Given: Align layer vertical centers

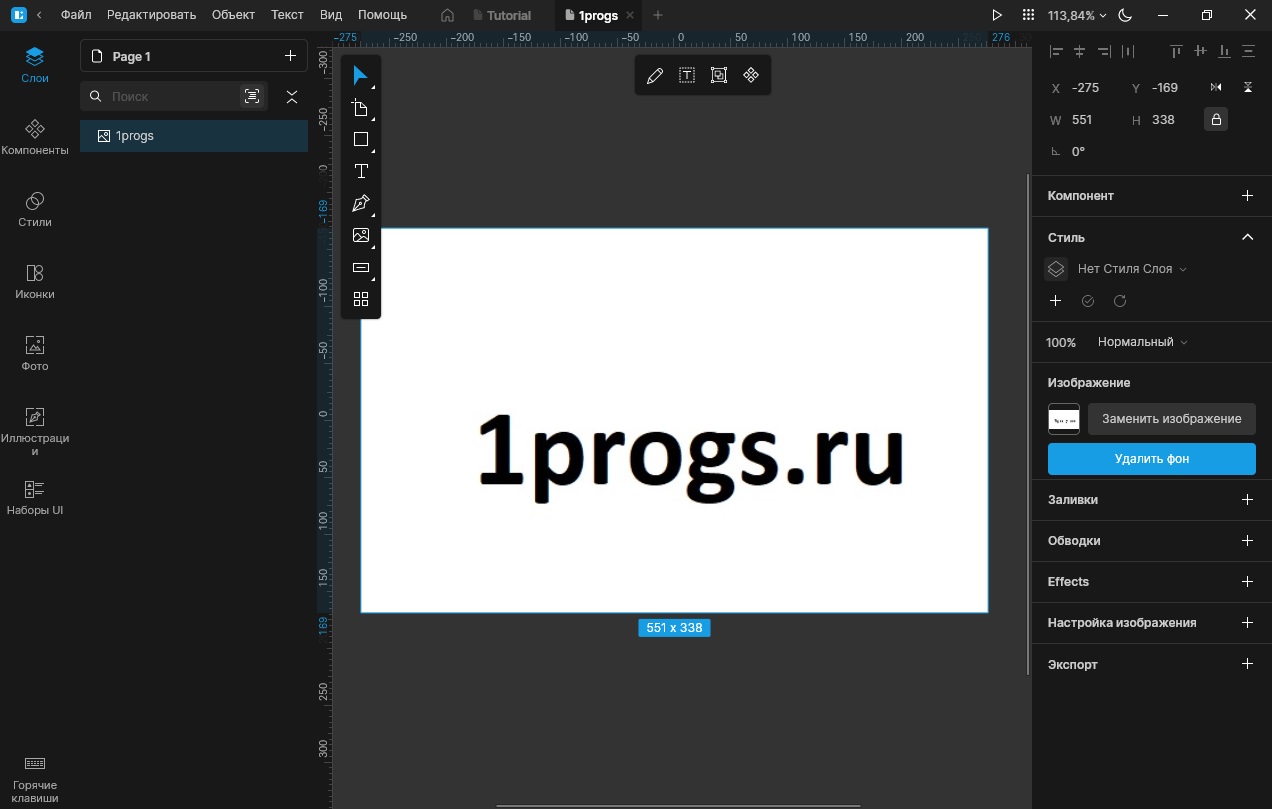Looking at the screenshot, I should tap(1200, 52).
